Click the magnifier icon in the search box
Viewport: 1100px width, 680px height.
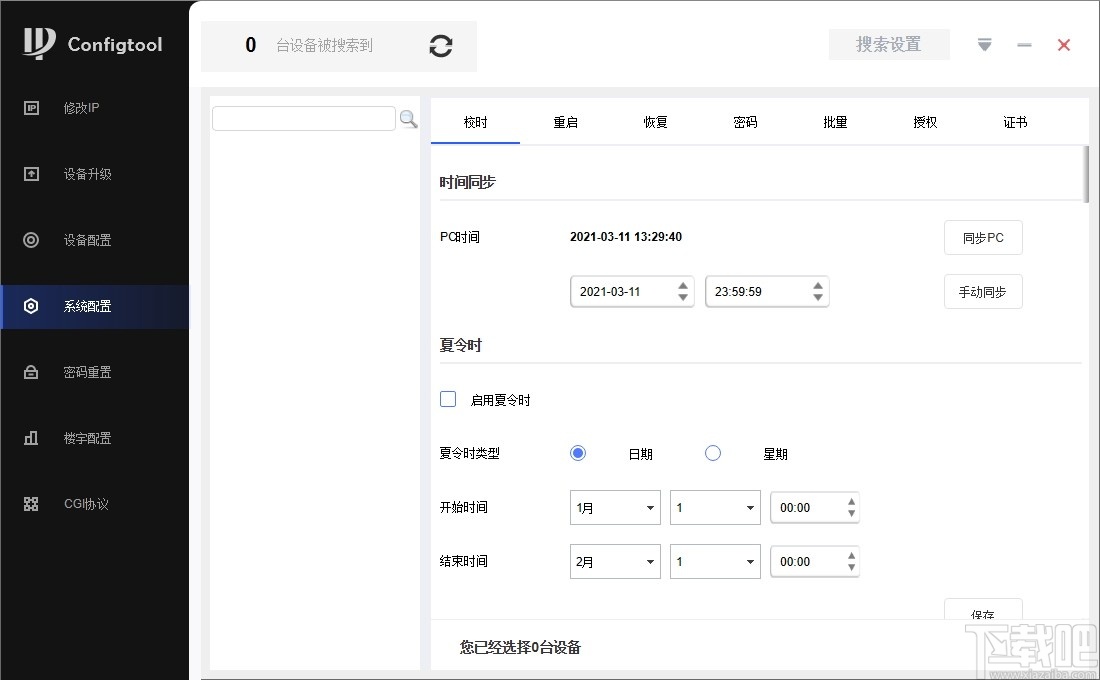pyautogui.click(x=408, y=118)
